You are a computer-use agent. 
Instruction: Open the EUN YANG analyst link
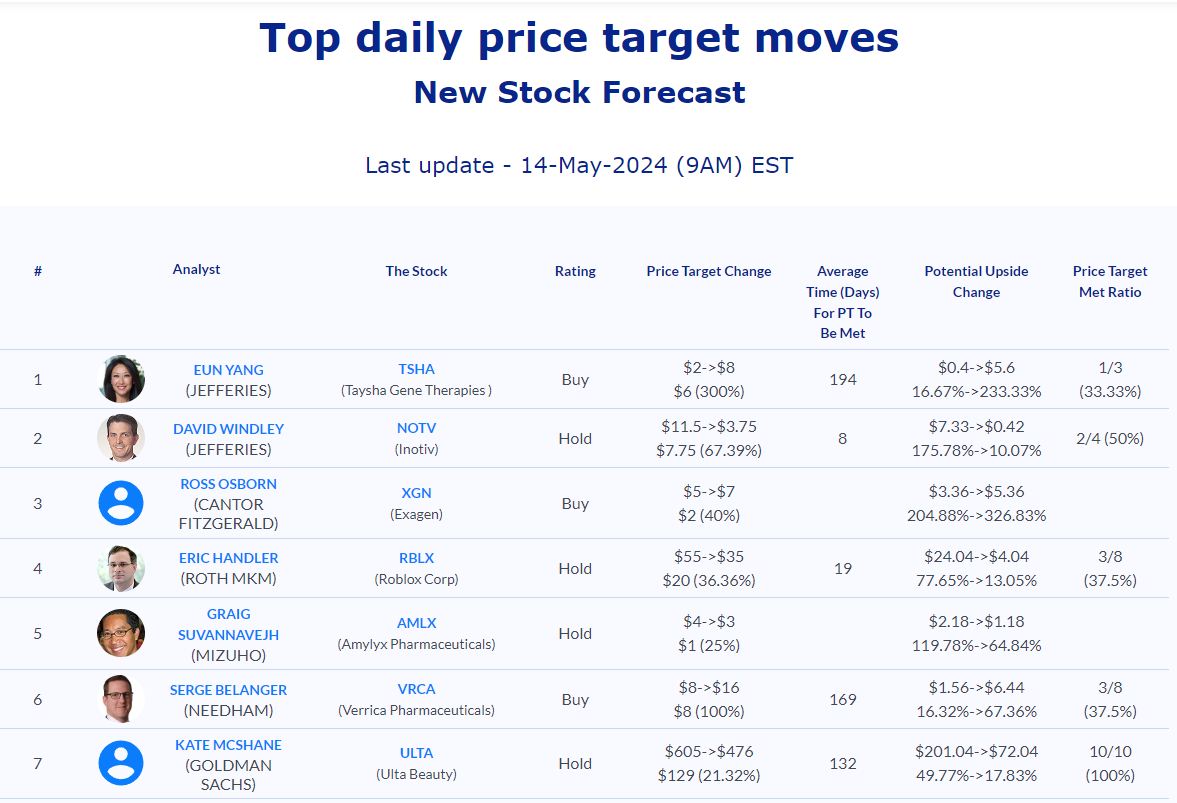pos(228,370)
